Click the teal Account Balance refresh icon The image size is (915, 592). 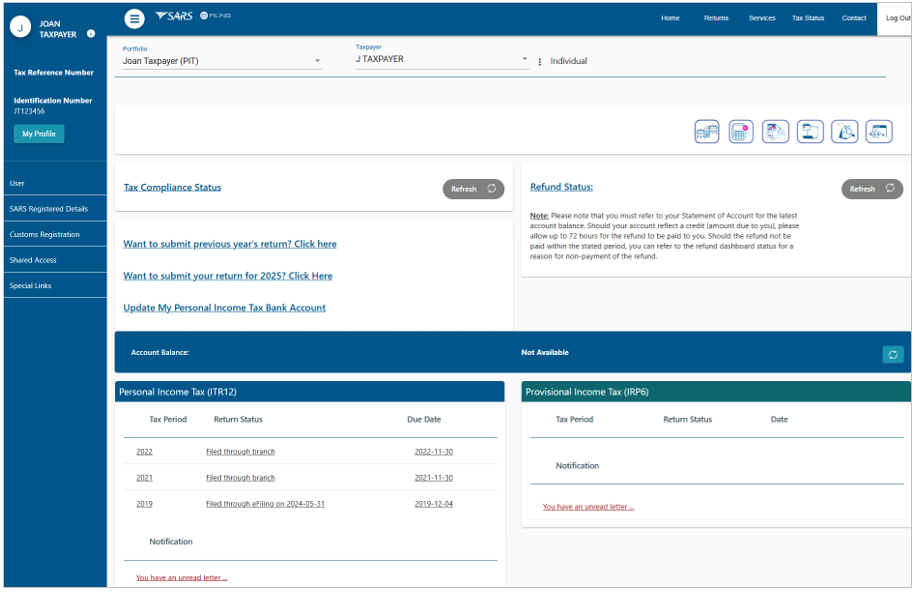893,354
